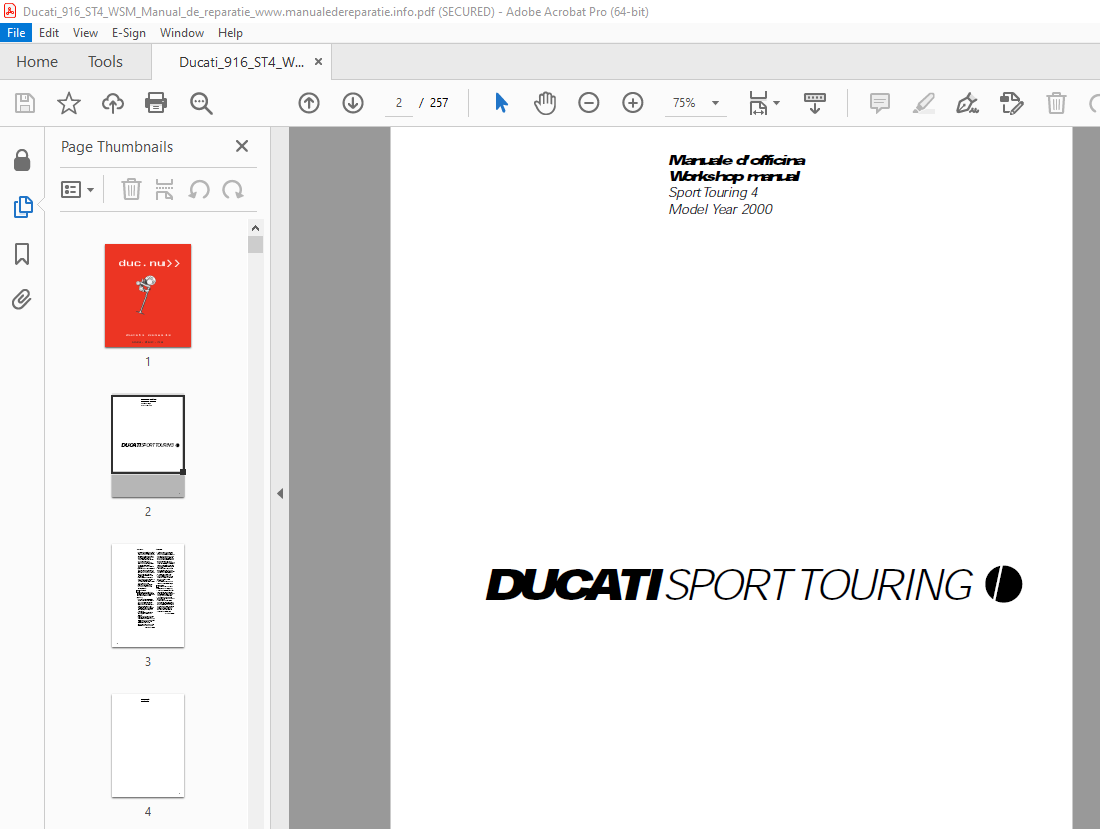This screenshot has height=829, width=1100.
Task: Expand the fit page options arrow
Action: point(777,103)
